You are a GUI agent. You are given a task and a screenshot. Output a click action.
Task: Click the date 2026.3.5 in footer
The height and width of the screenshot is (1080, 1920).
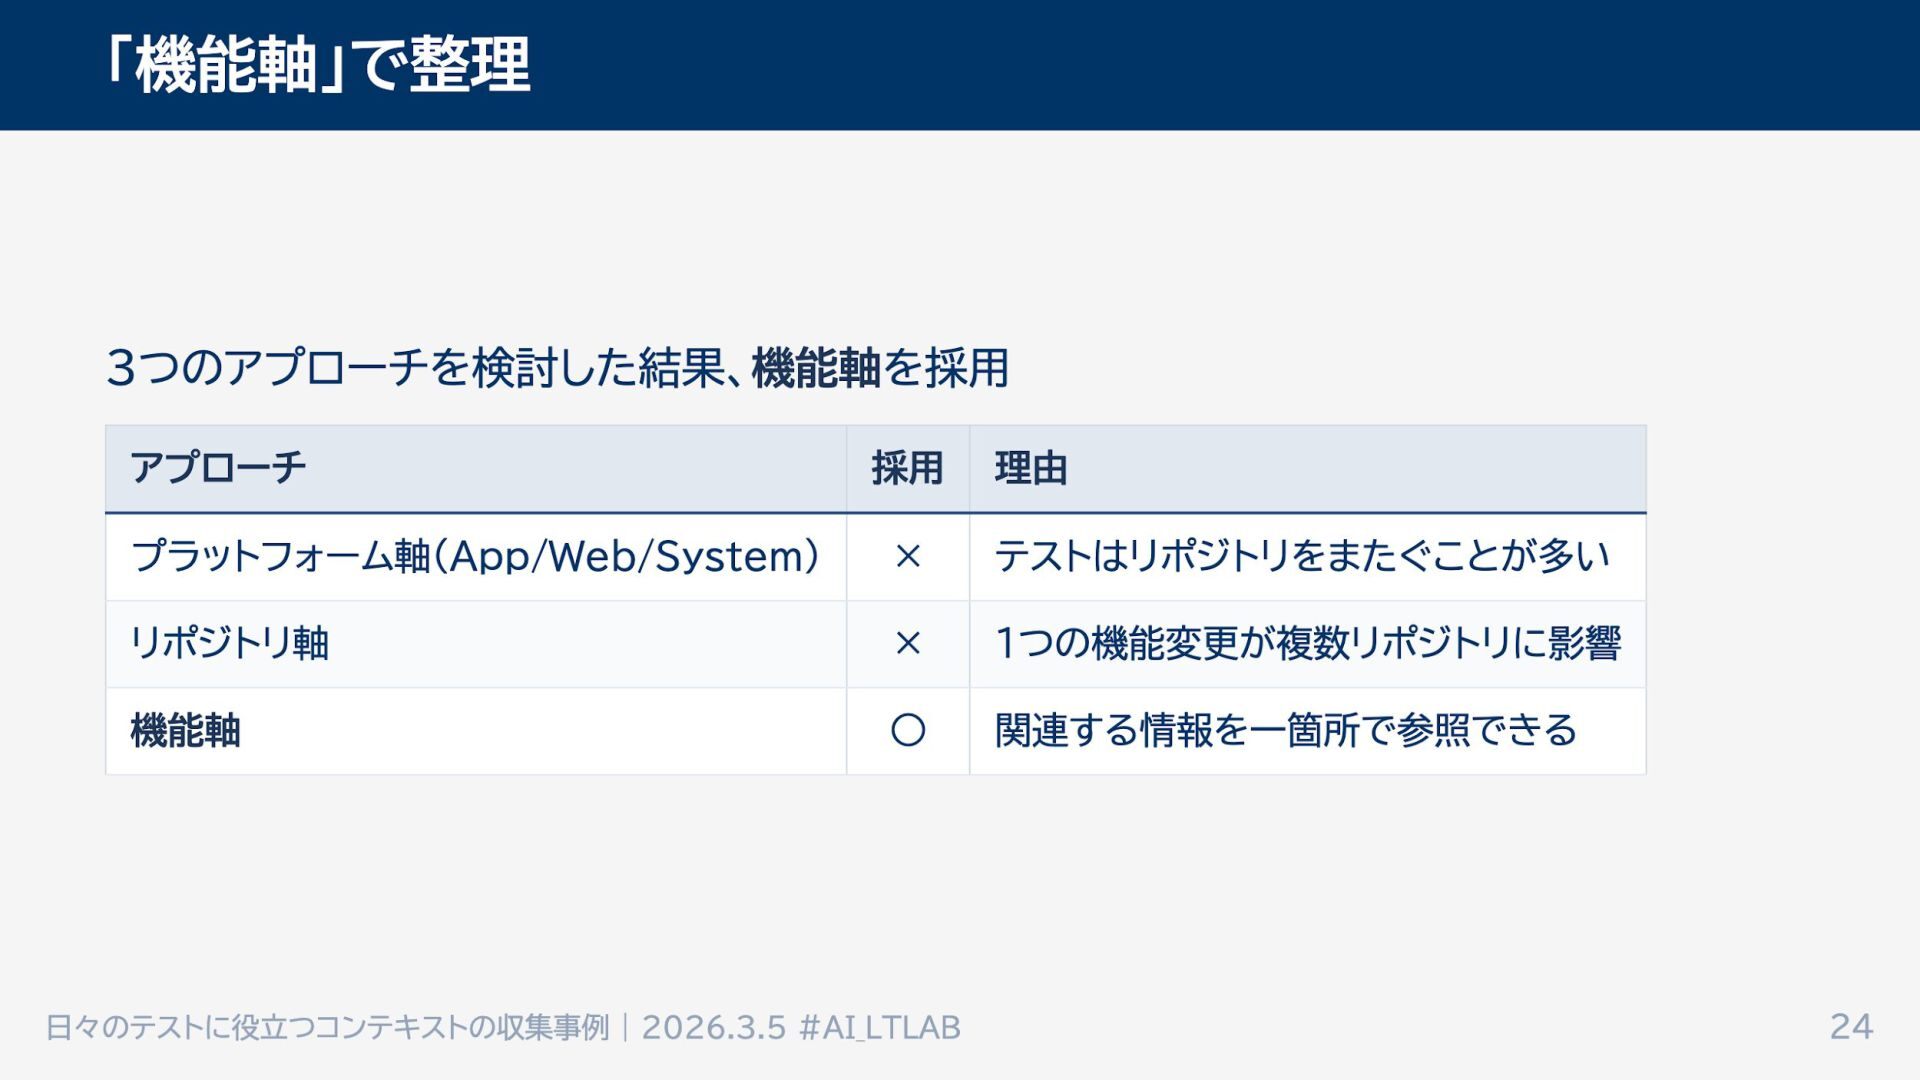(x=713, y=1027)
